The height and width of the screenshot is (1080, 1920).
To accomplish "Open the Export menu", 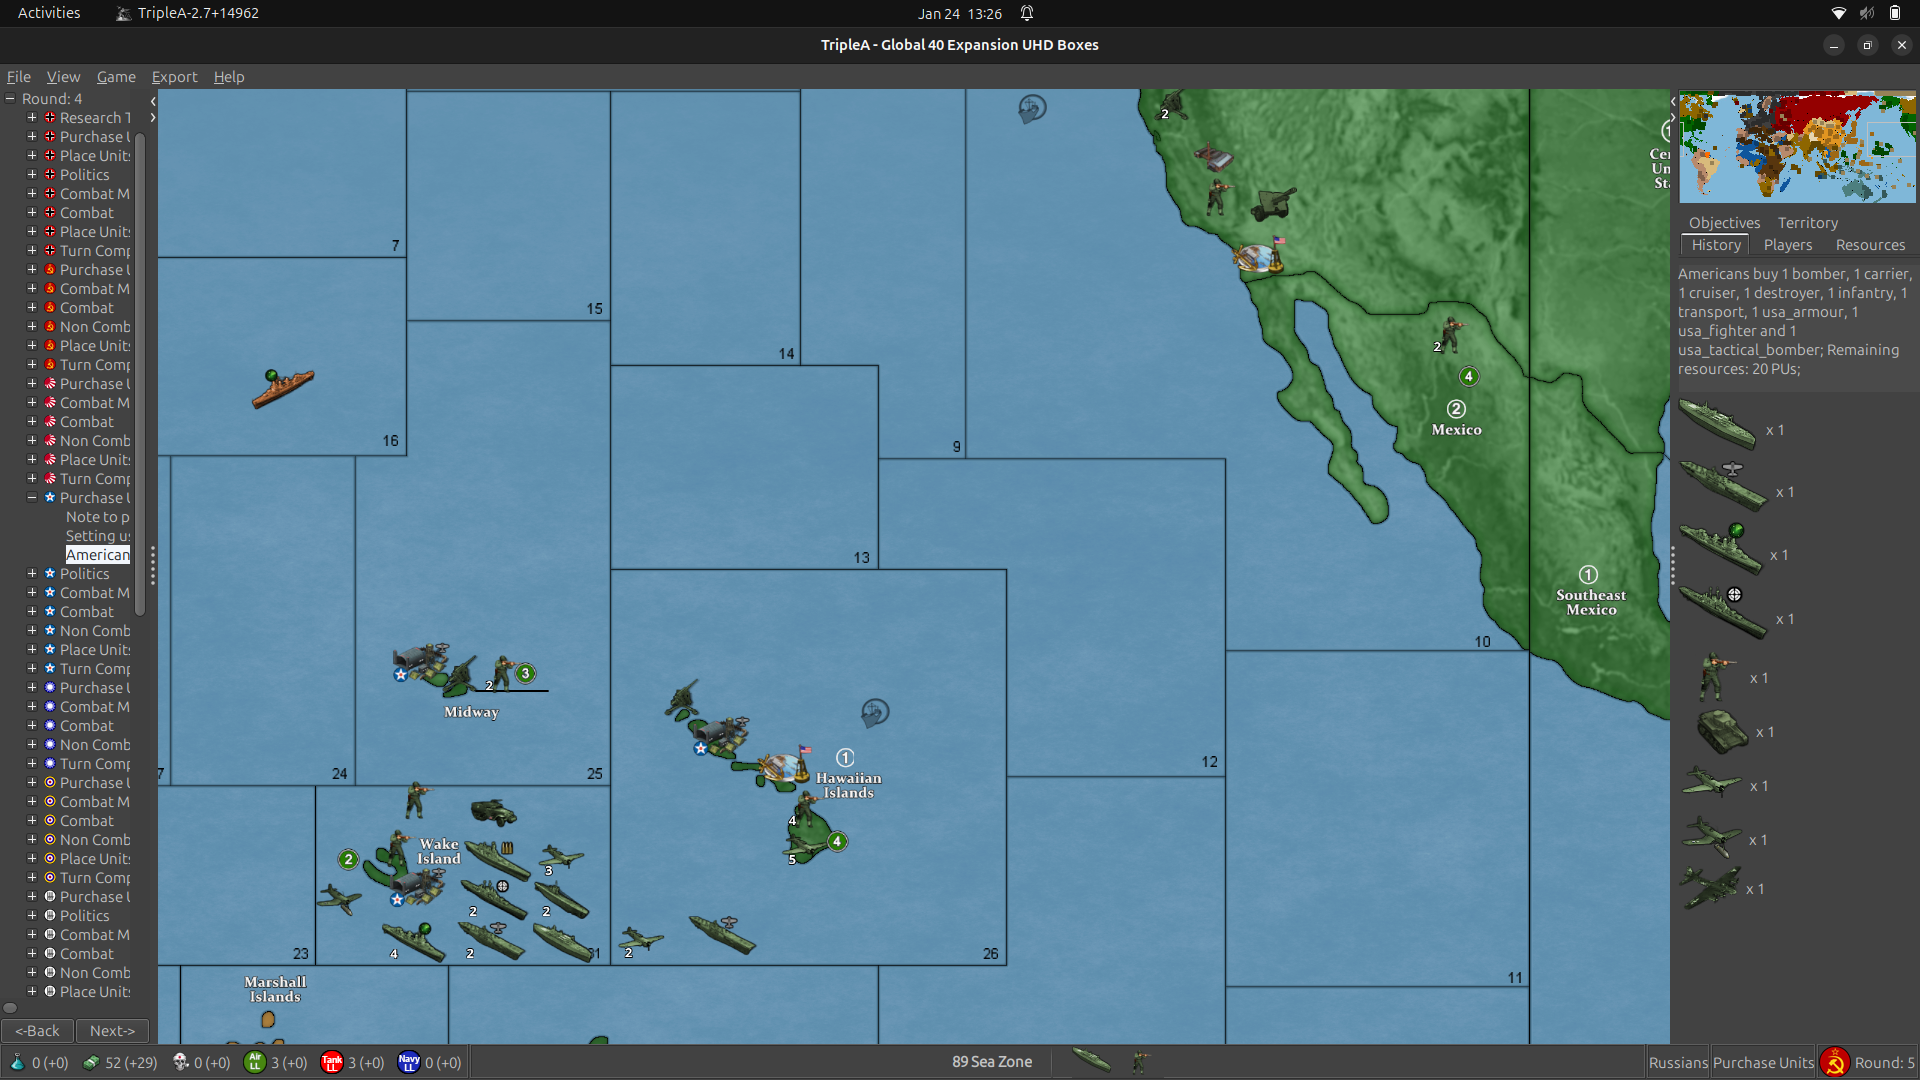I will point(174,77).
